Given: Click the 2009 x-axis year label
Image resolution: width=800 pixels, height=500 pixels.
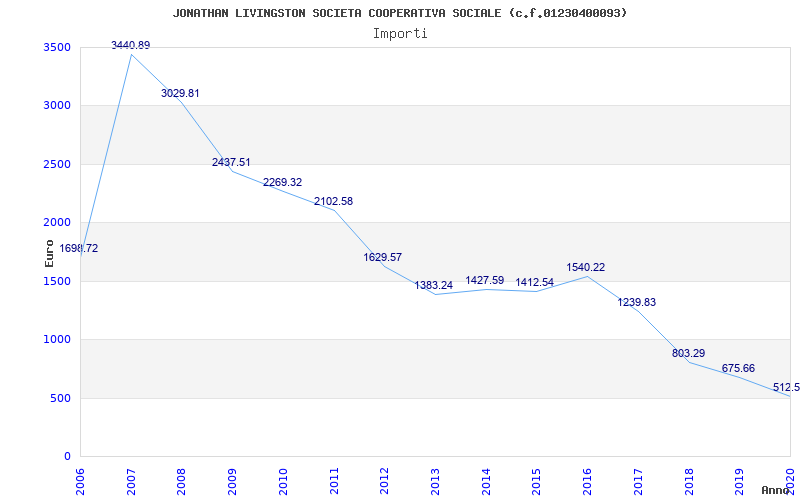Looking at the screenshot, I should click(233, 481).
